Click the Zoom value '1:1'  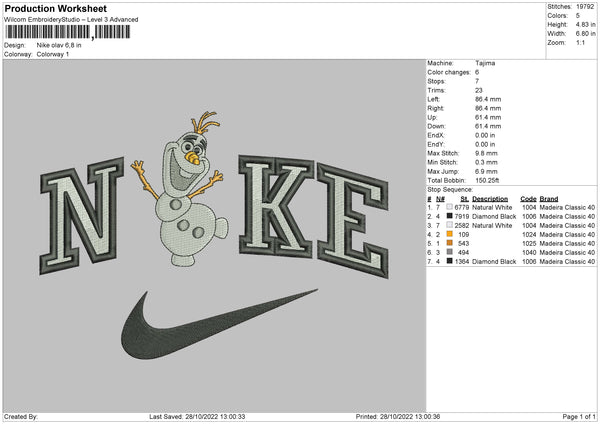pos(580,42)
